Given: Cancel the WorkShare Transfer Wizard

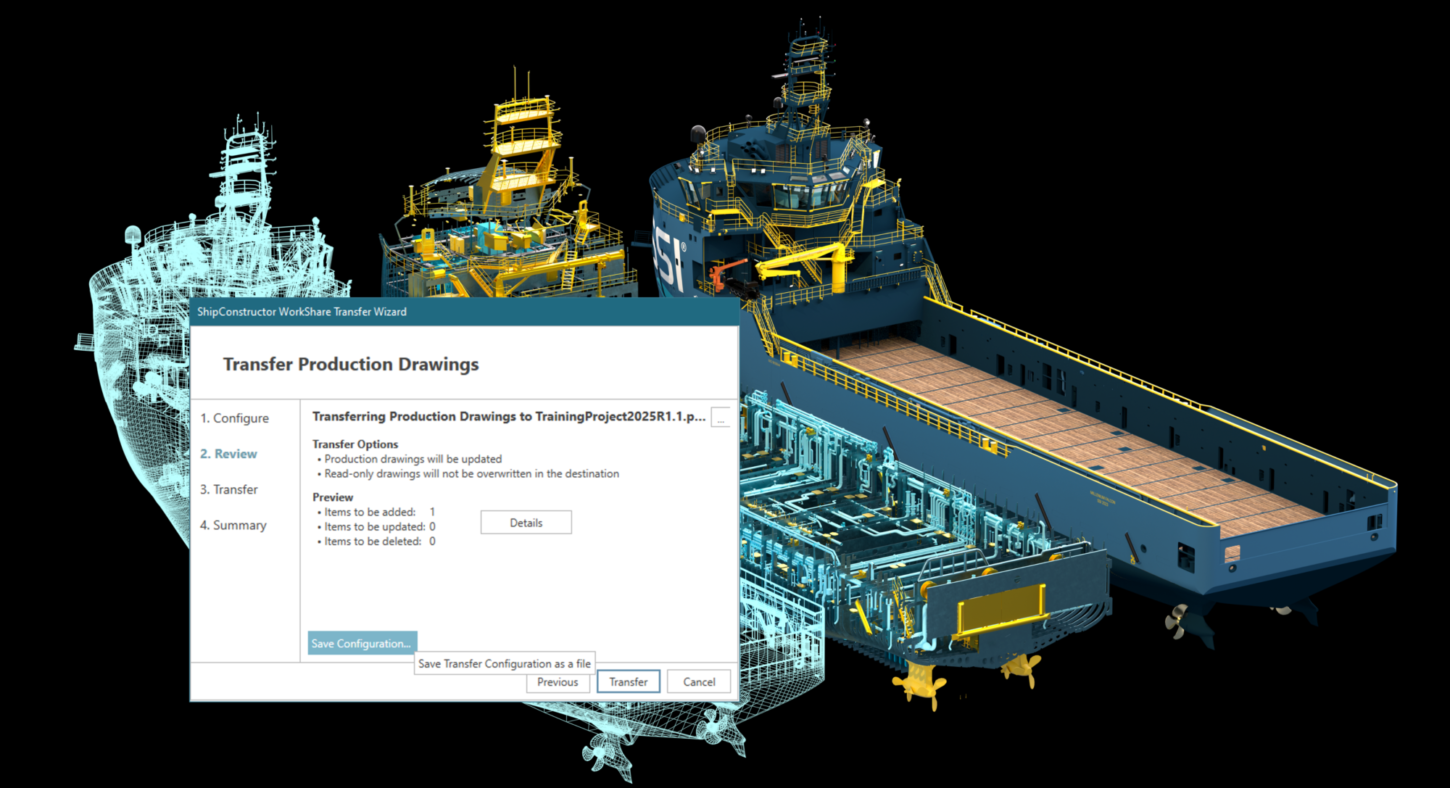Looking at the screenshot, I should point(699,682).
